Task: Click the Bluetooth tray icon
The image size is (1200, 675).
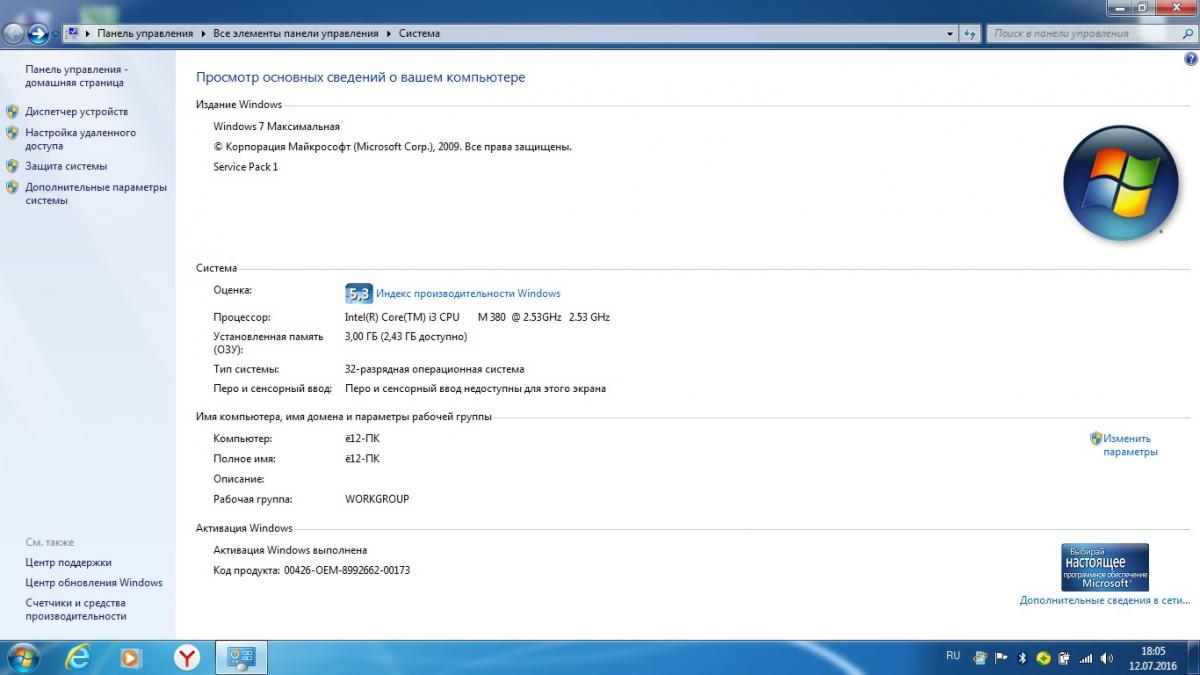Action: tap(1023, 658)
